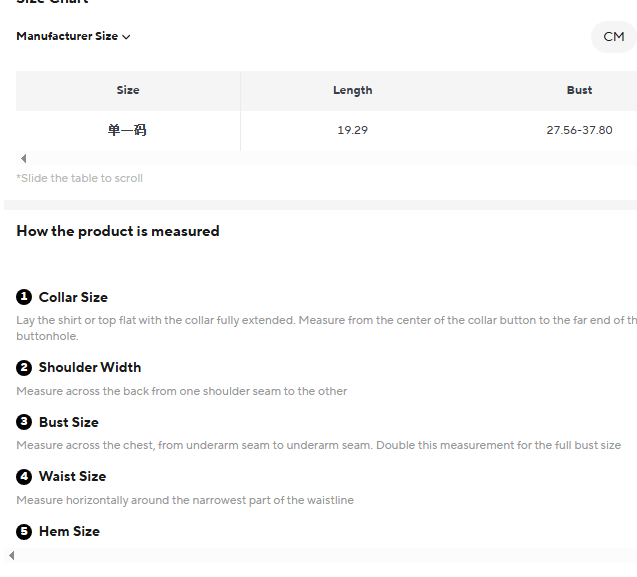Select the Bust column header
637x577 pixels.
coord(579,90)
